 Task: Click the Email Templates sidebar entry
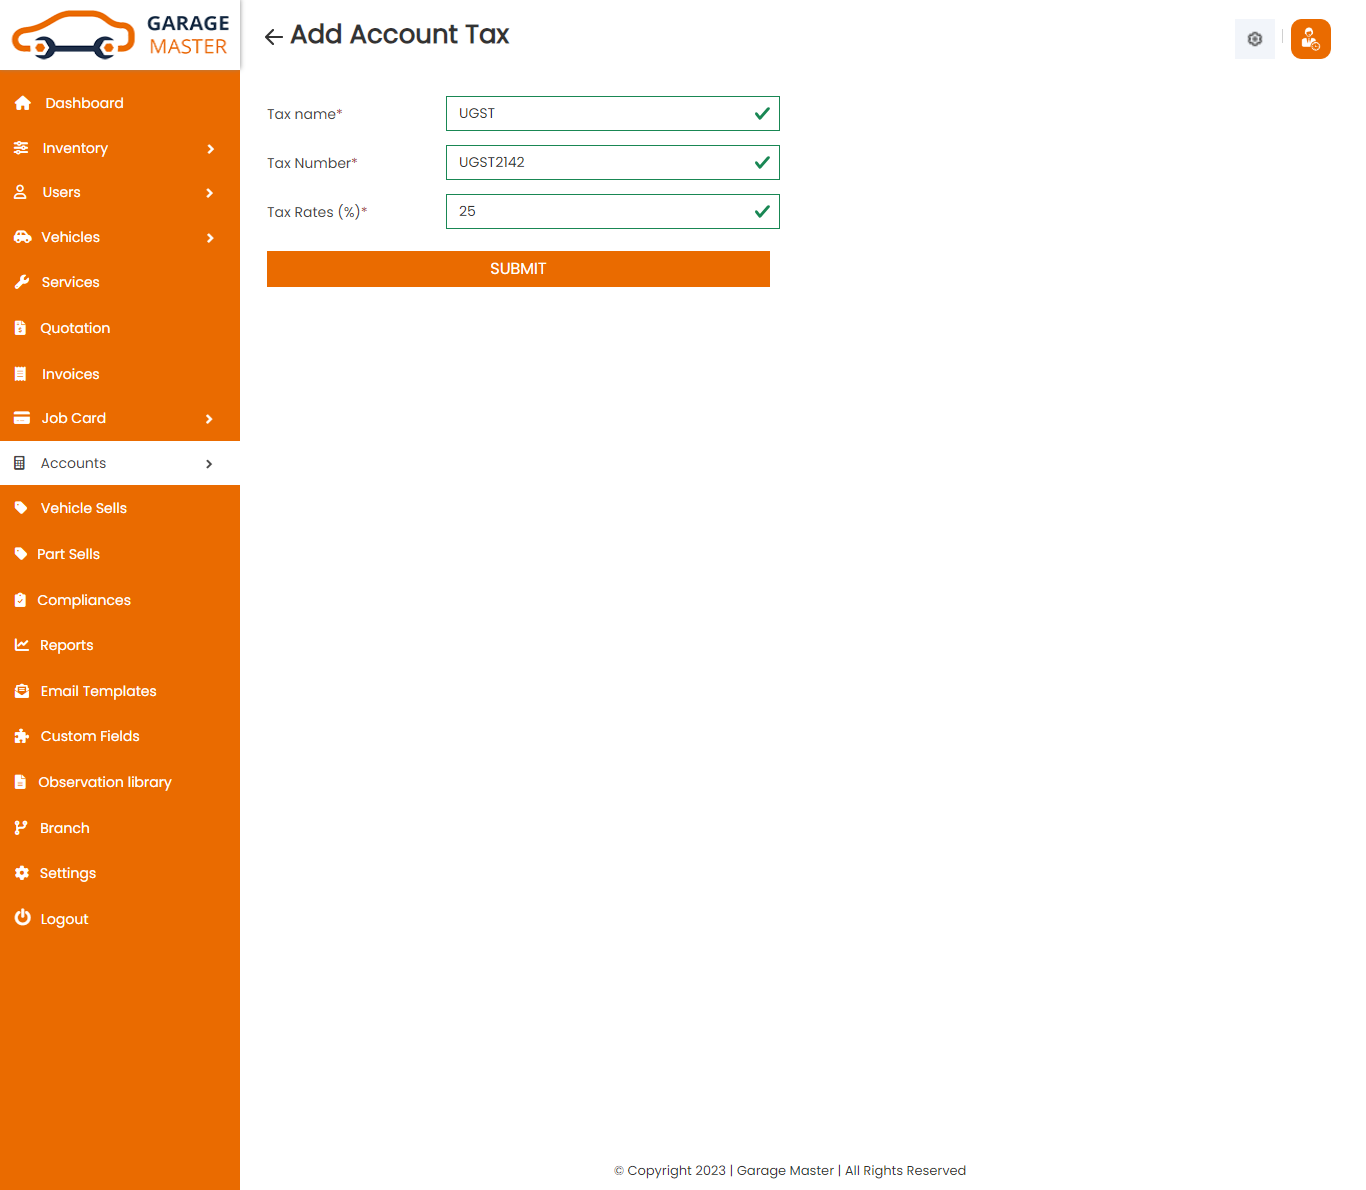click(98, 691)
